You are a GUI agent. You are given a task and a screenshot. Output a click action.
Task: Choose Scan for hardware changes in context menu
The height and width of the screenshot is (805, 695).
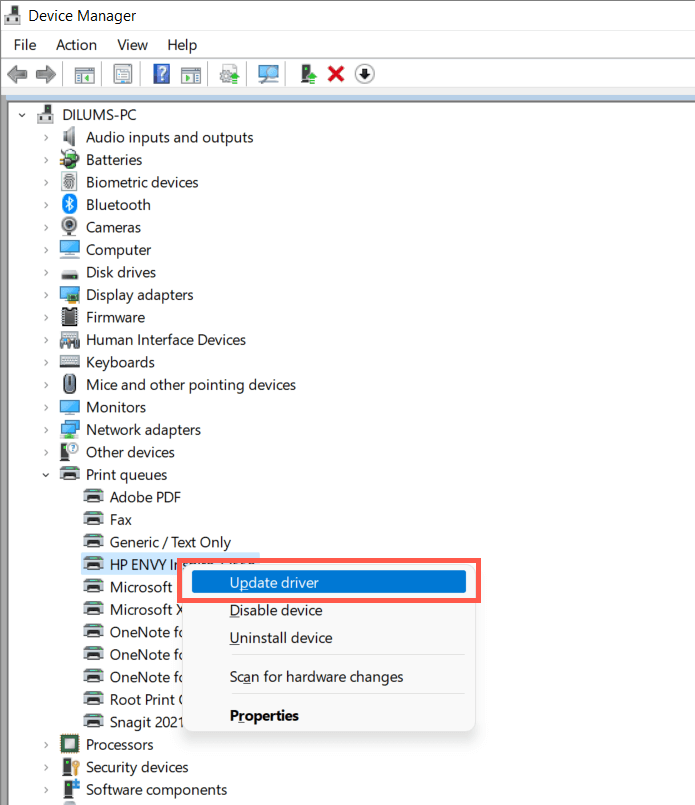329,677
